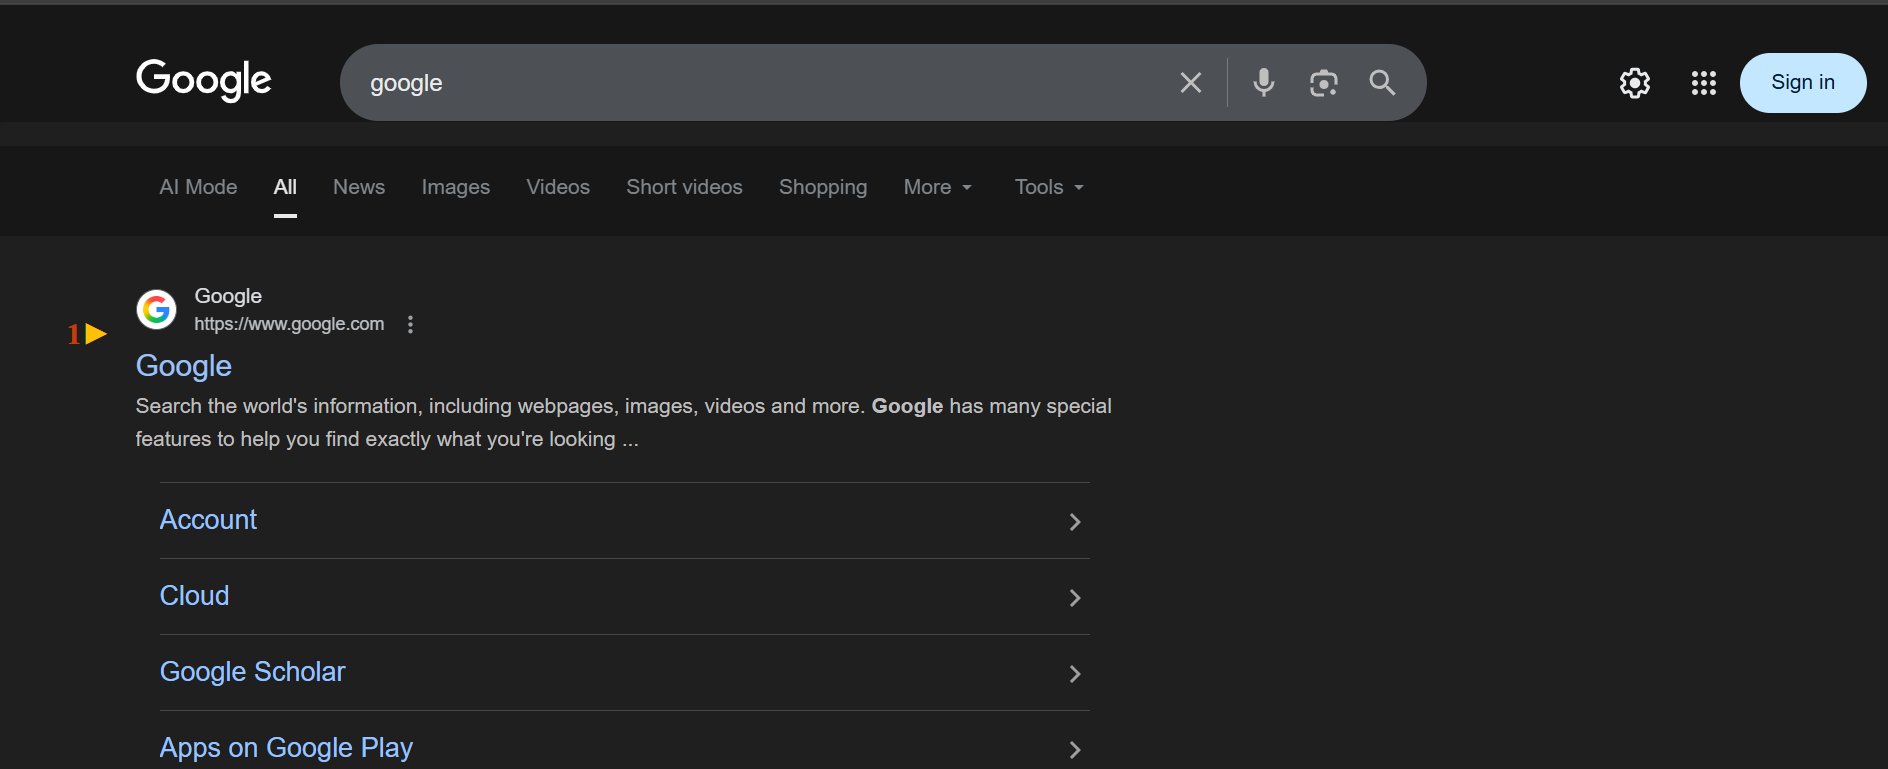Click the chevron on the Account row

[1075, 521]
